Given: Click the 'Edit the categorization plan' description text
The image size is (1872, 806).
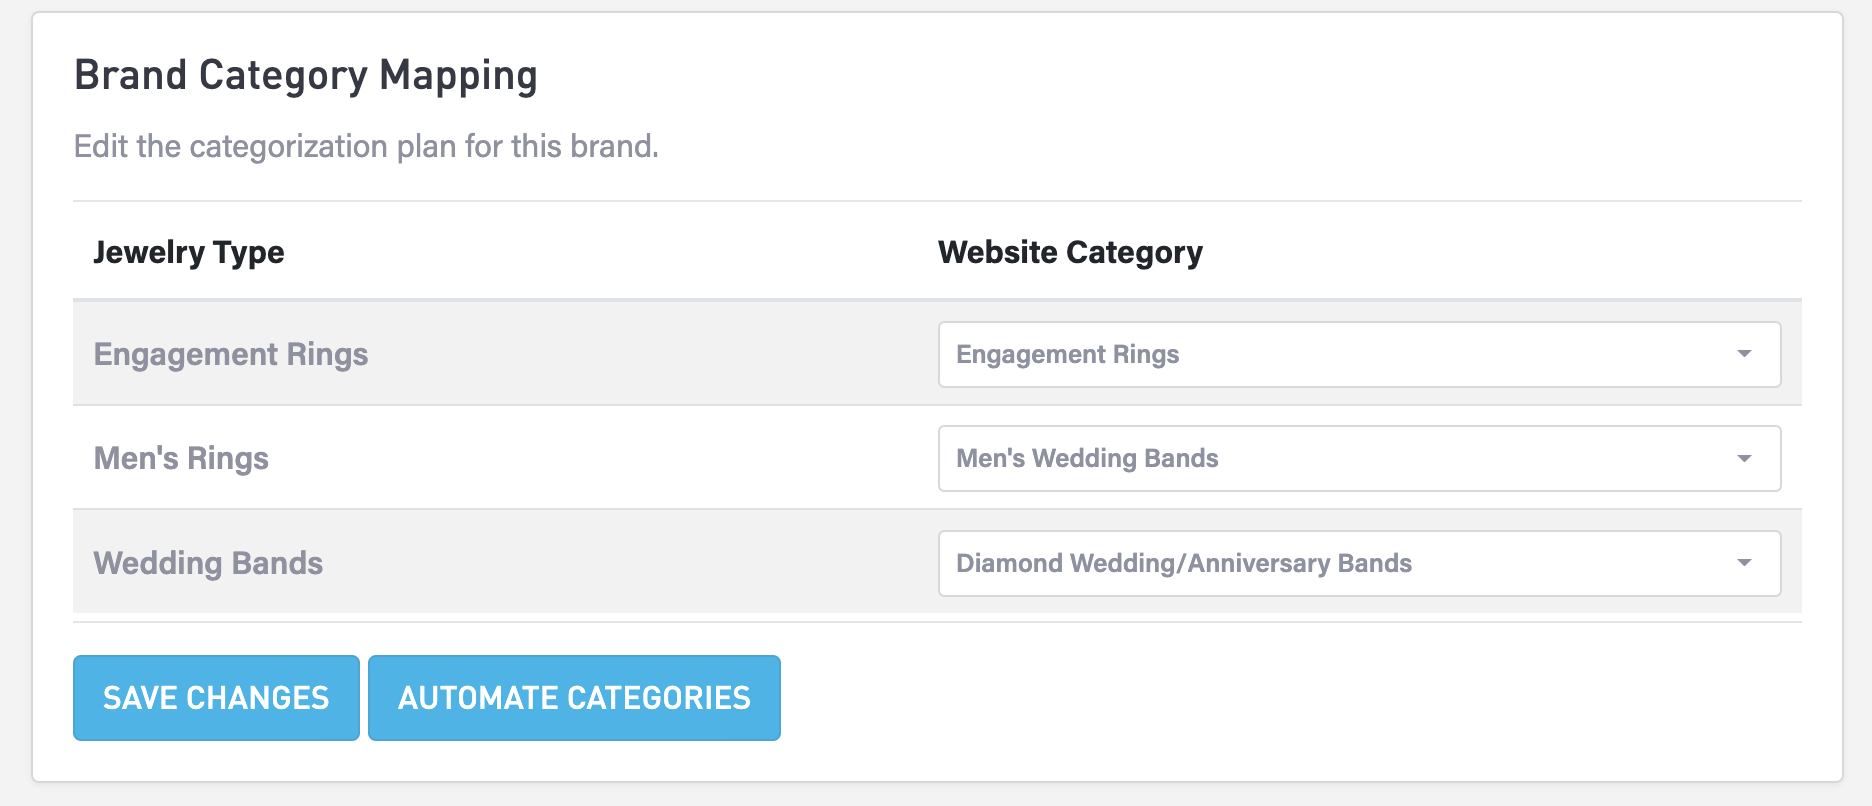Looking at the screenshot, I should [366, 146].
